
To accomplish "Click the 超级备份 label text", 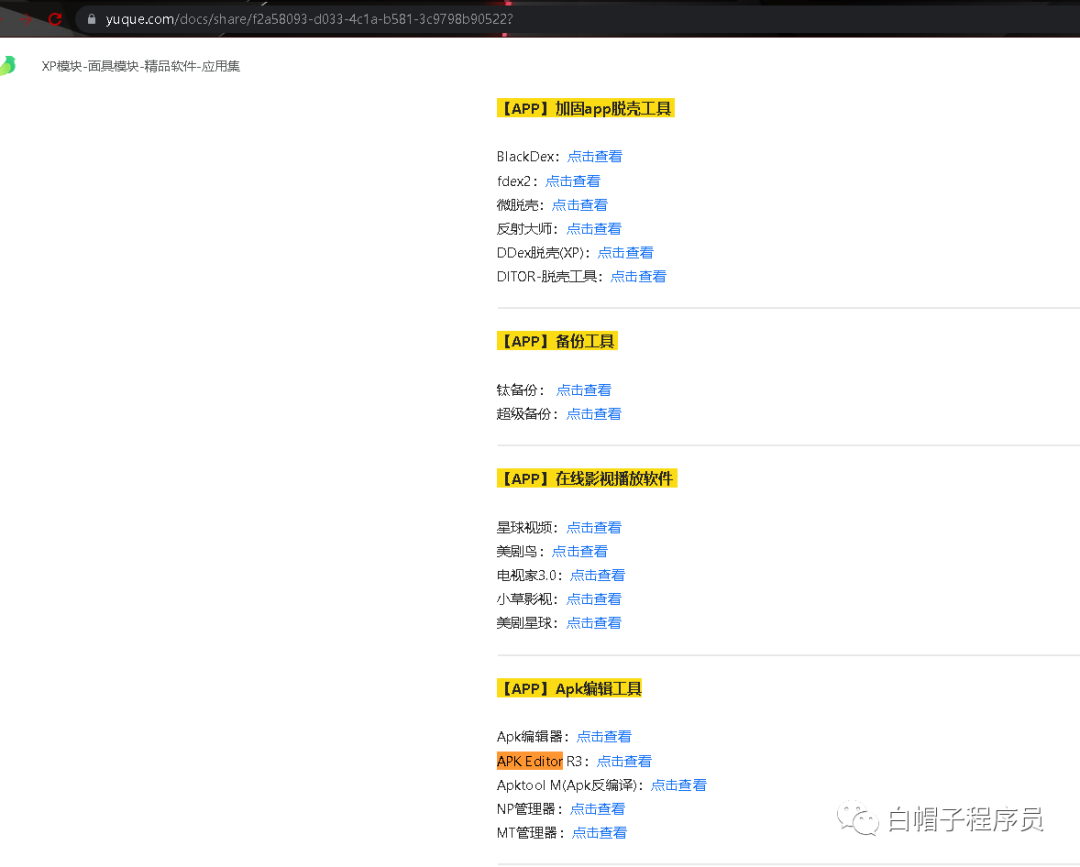I will 525,414.
